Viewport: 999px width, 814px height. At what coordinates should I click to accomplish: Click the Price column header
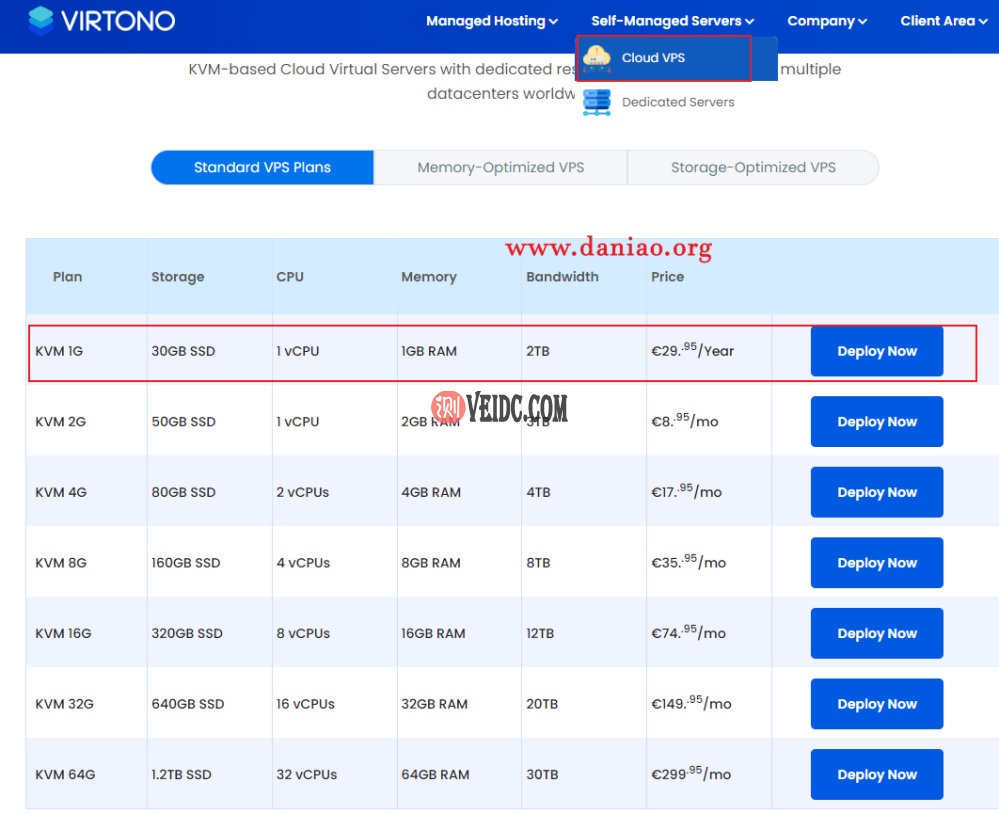pos(667,277)
